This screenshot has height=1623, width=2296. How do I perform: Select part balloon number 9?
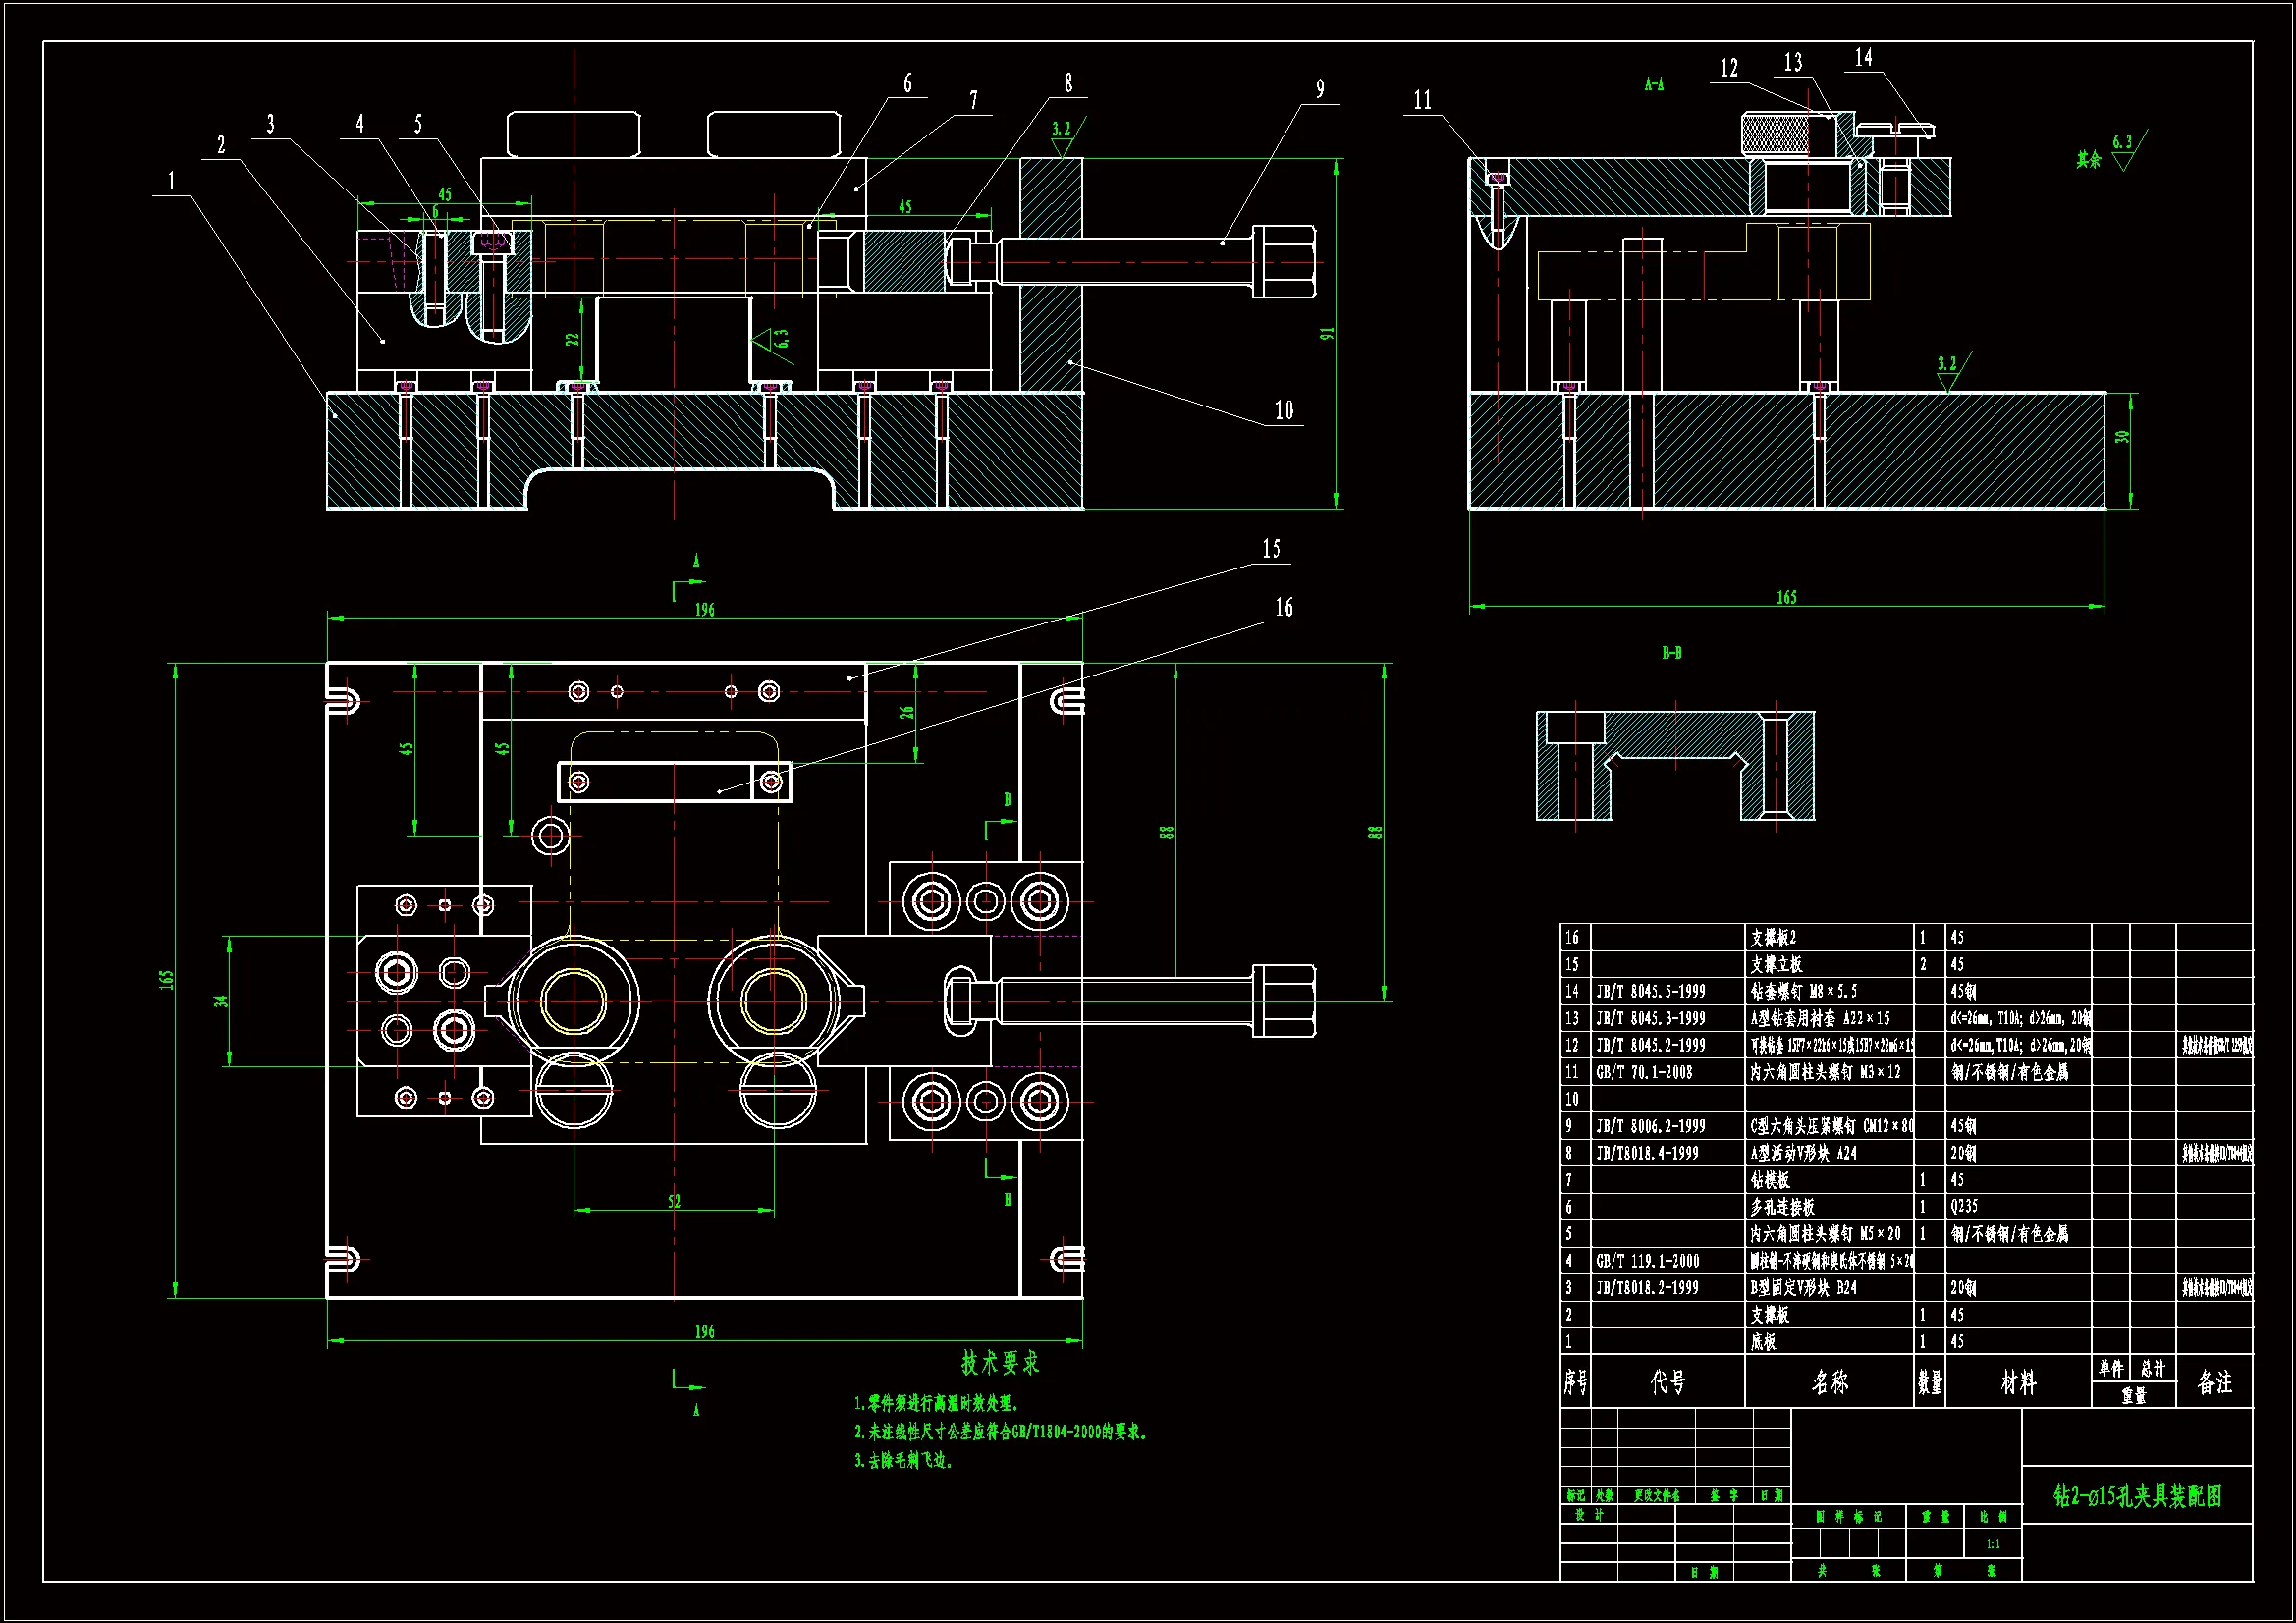[x=1320, y=89]
